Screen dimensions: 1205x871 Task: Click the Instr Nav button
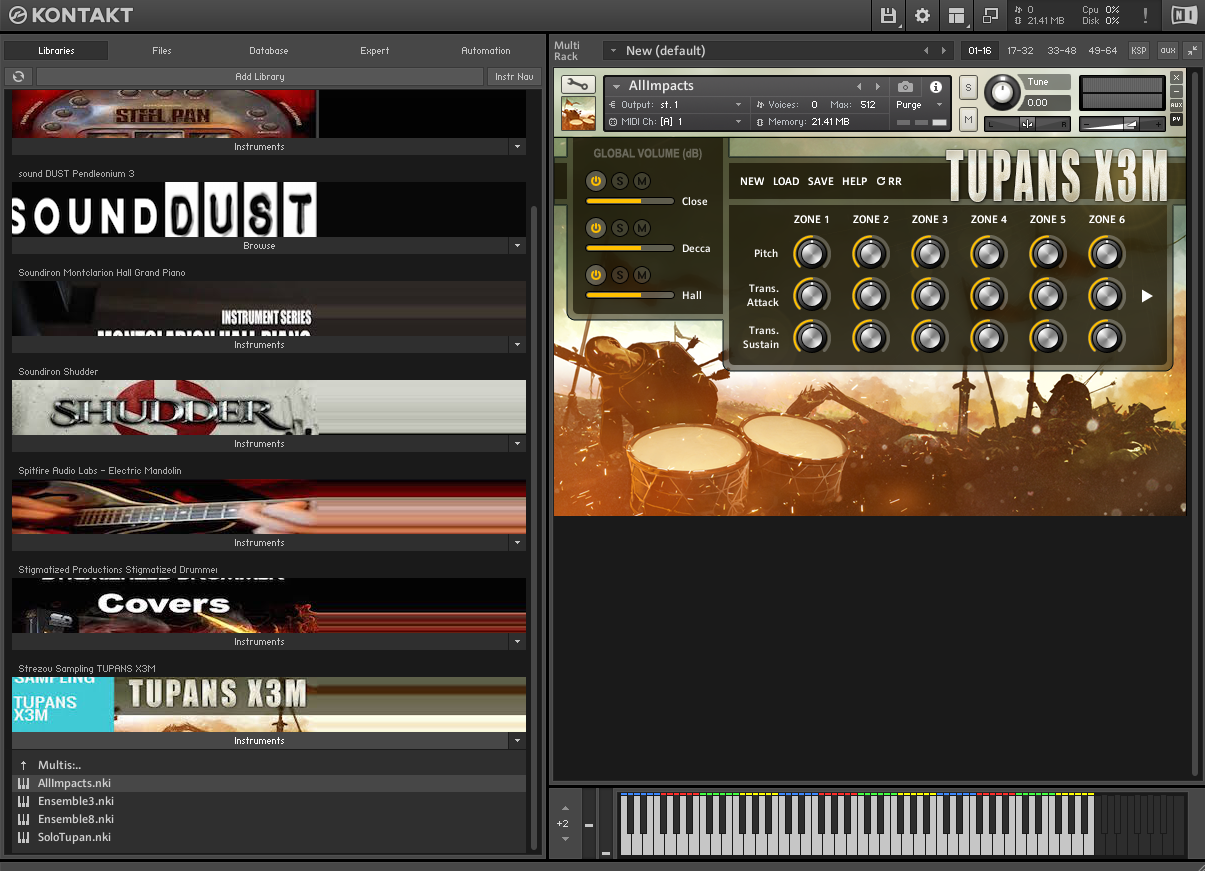(x=514, y=77)
